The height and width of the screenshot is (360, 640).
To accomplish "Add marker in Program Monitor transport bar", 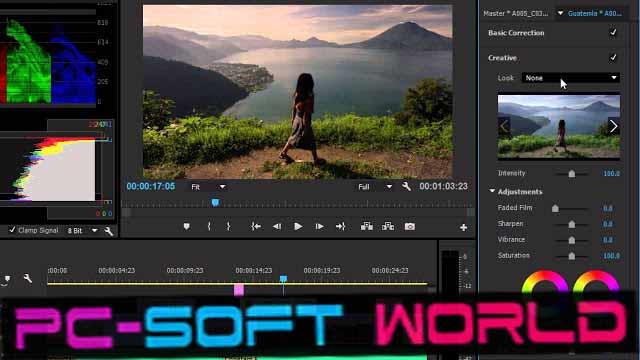I will [187, 226].
